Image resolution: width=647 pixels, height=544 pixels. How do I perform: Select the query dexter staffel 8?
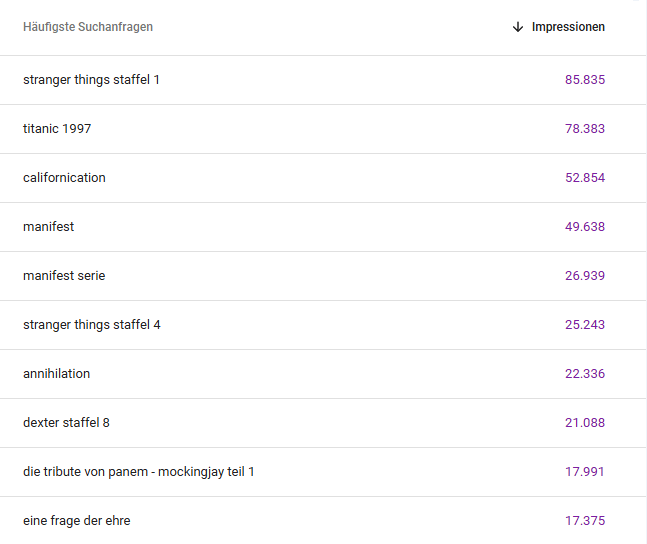tap(66, 423)
